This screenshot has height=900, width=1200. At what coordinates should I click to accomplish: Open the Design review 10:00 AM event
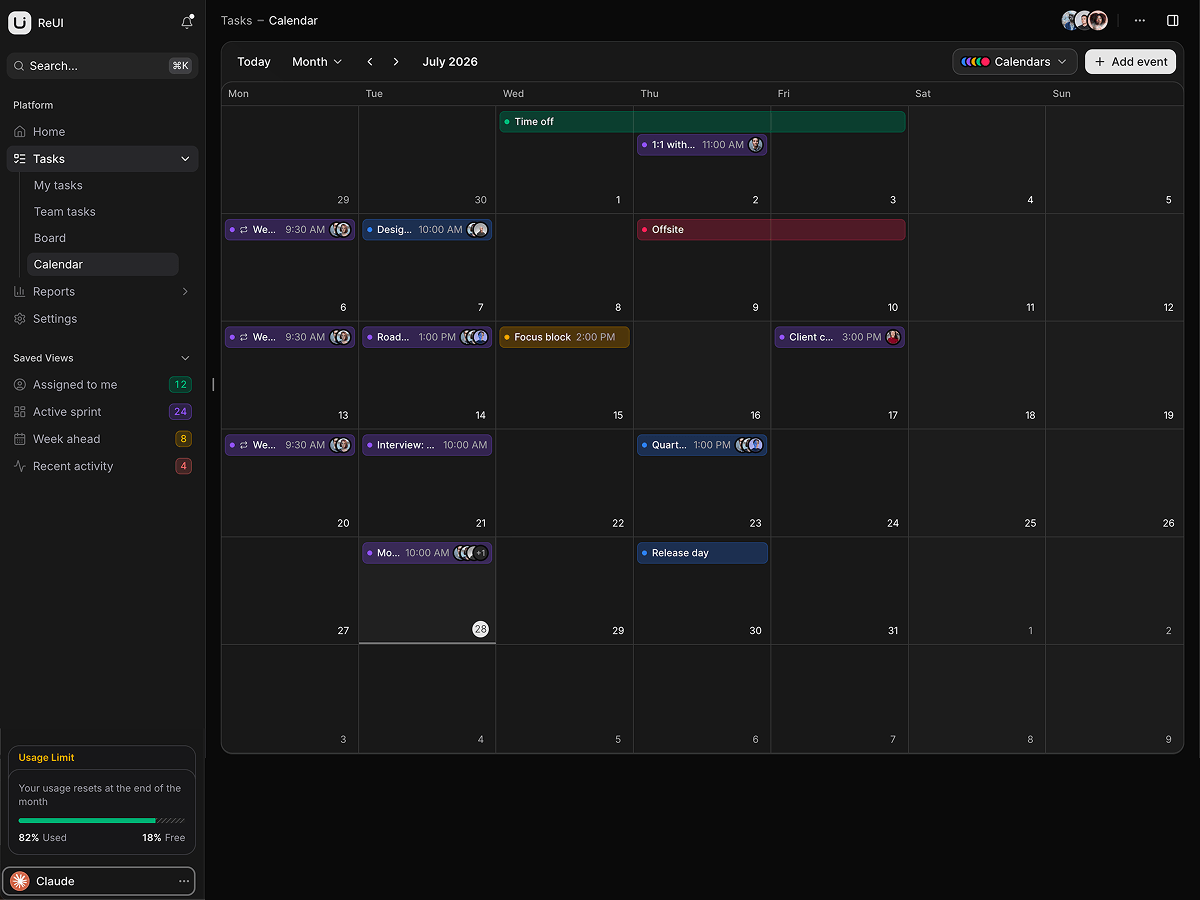(427, 230)
